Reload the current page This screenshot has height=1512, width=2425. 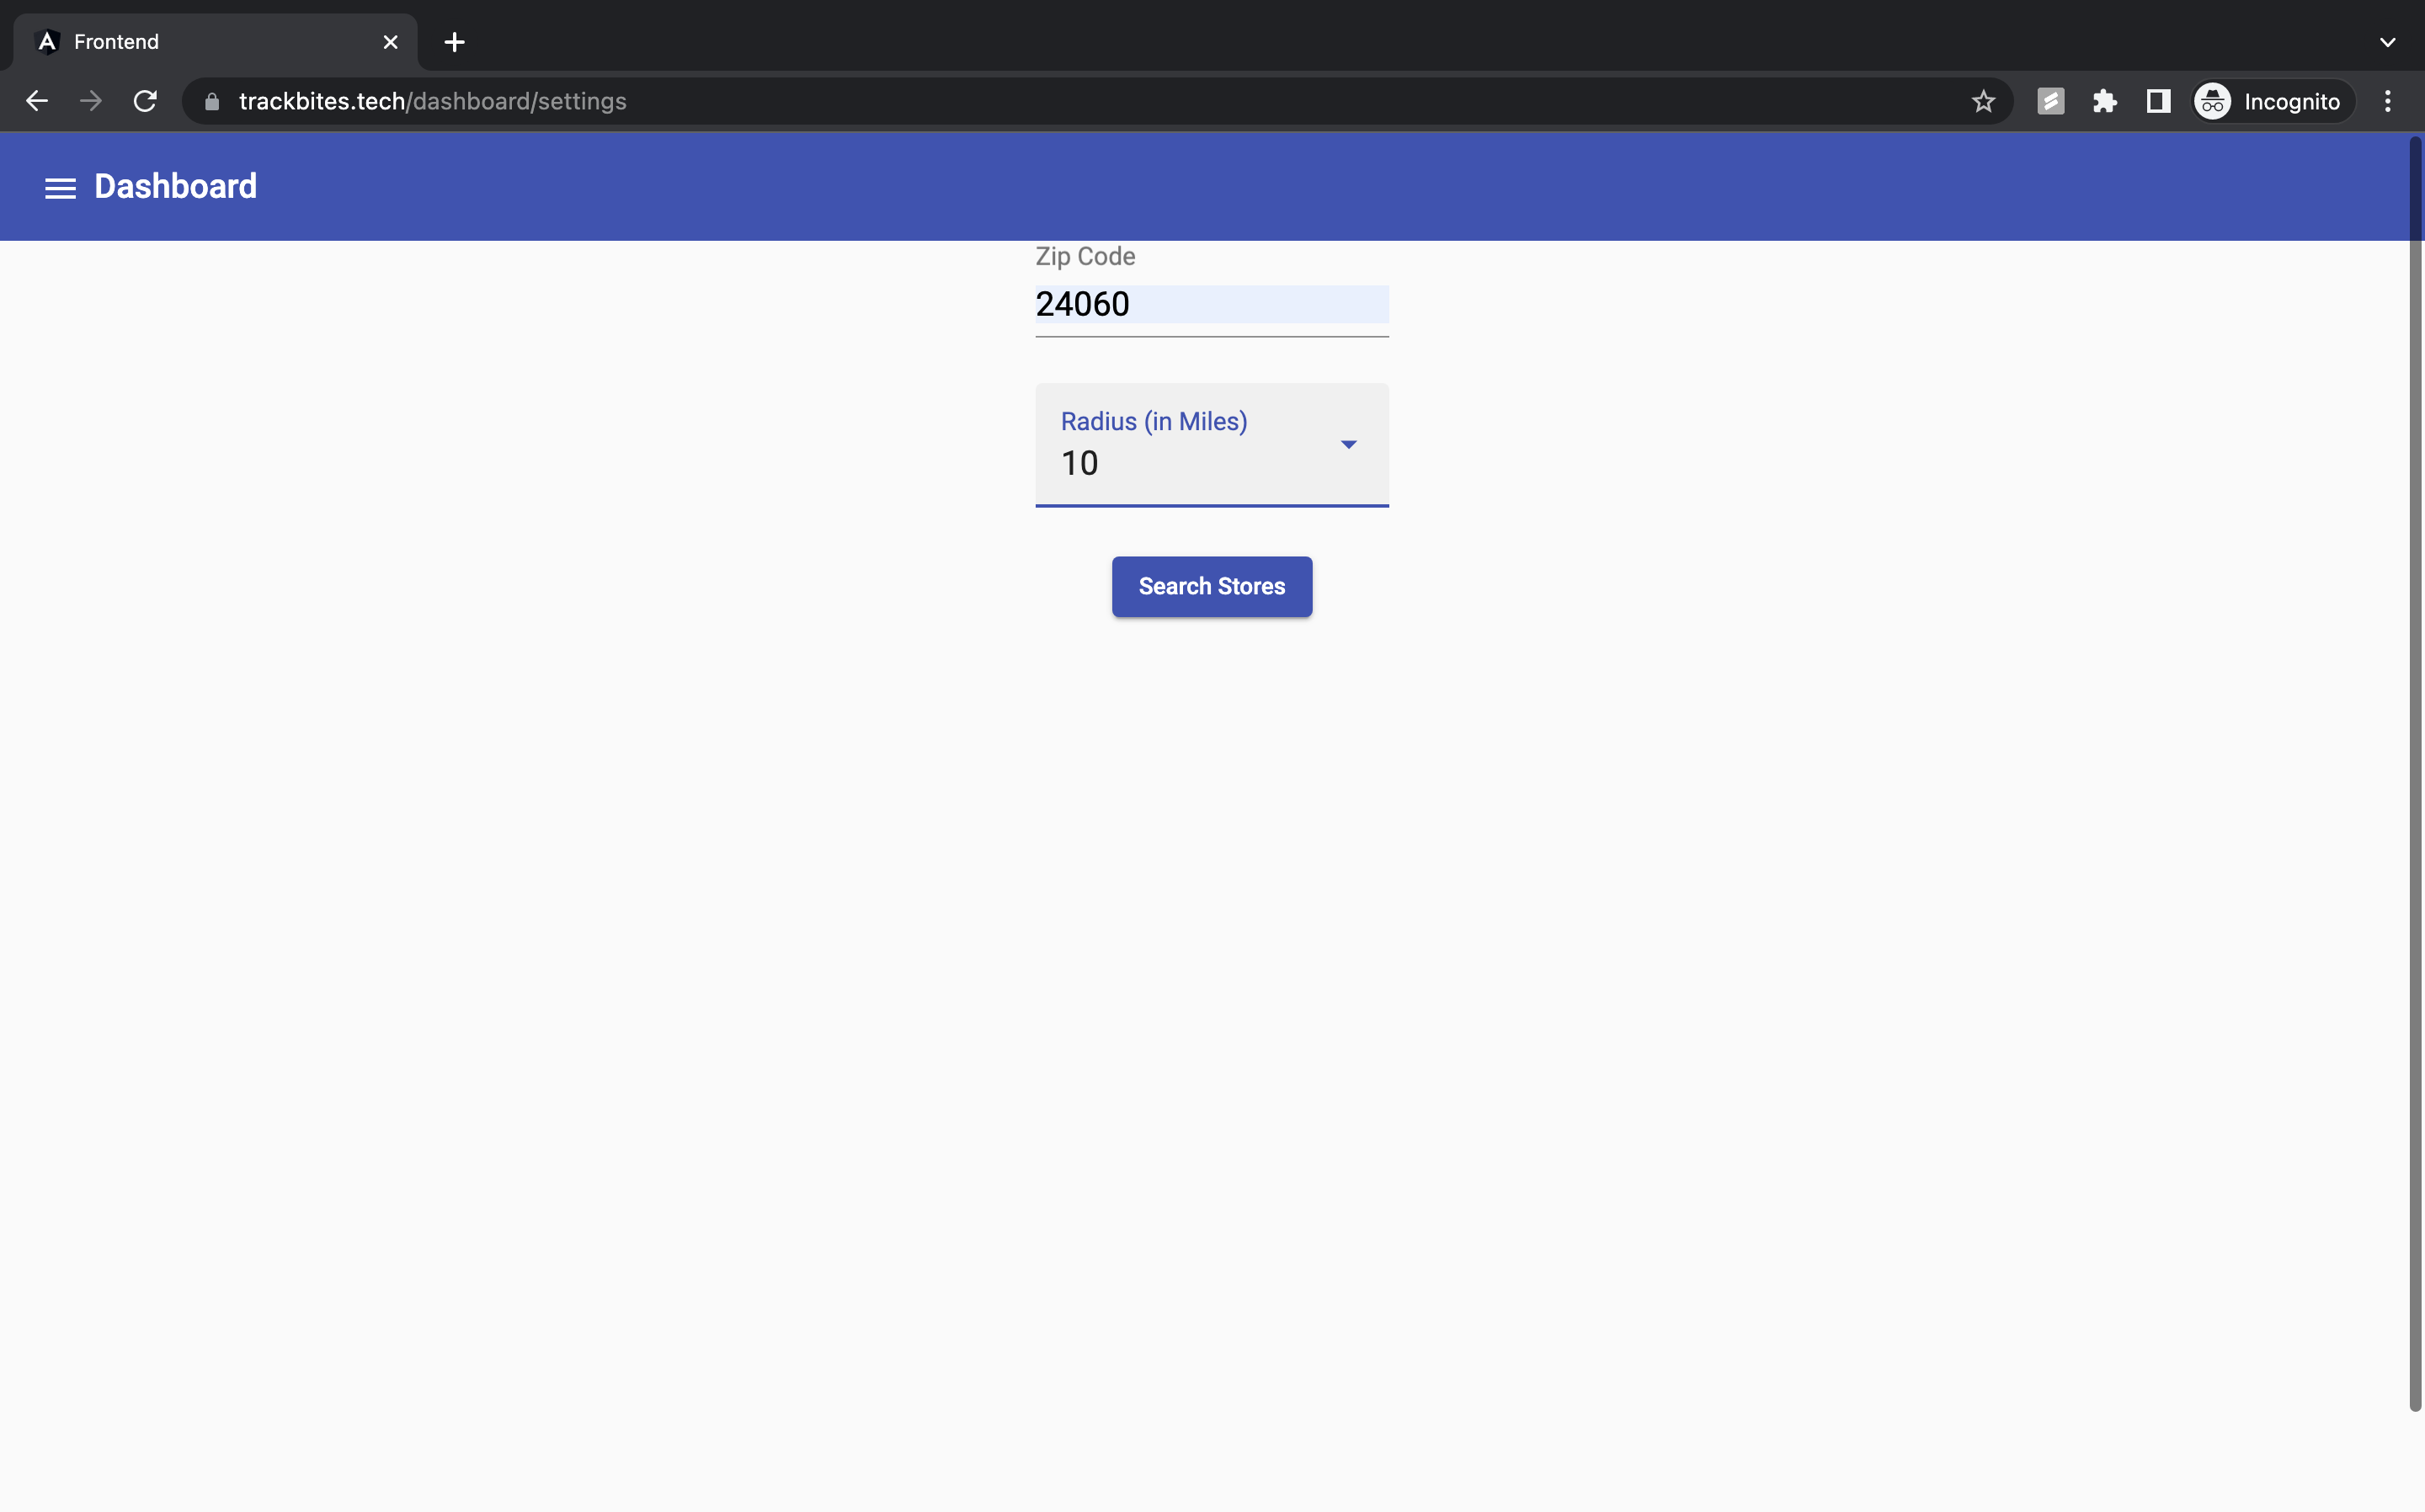(145, 101)
